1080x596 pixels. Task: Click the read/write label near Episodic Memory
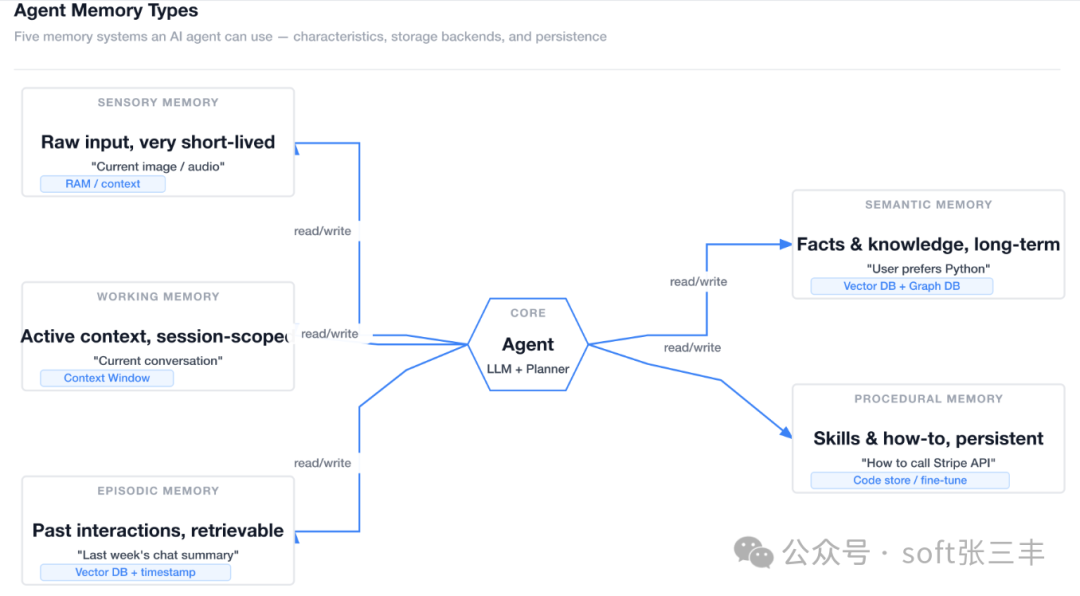pos(322,463)
